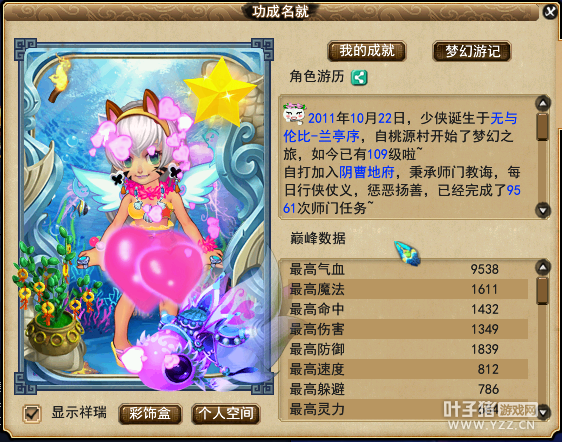Switch to the 我的成就 tab
Screen dimensions: 562x442
pyautogui.click(x=367, y=51)
